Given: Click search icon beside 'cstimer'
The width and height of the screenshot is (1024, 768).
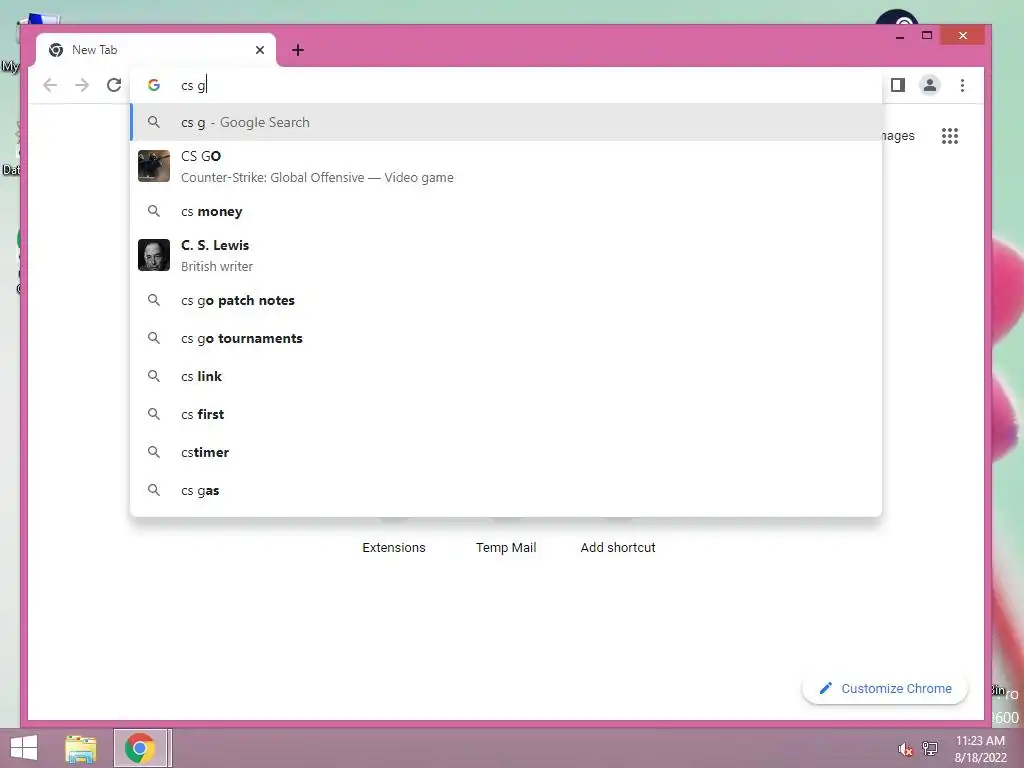Looking at the screenshot, I should click(x=153, y=452).
